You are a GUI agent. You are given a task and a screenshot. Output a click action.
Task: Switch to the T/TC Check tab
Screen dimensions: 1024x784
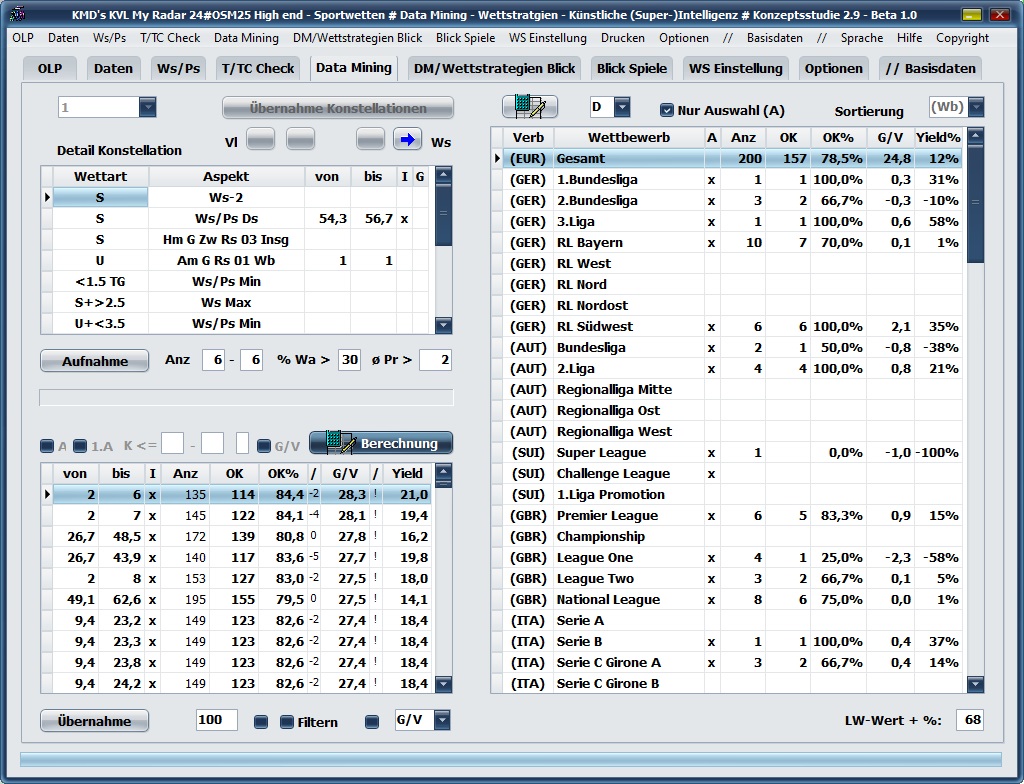tap(258, 68)
